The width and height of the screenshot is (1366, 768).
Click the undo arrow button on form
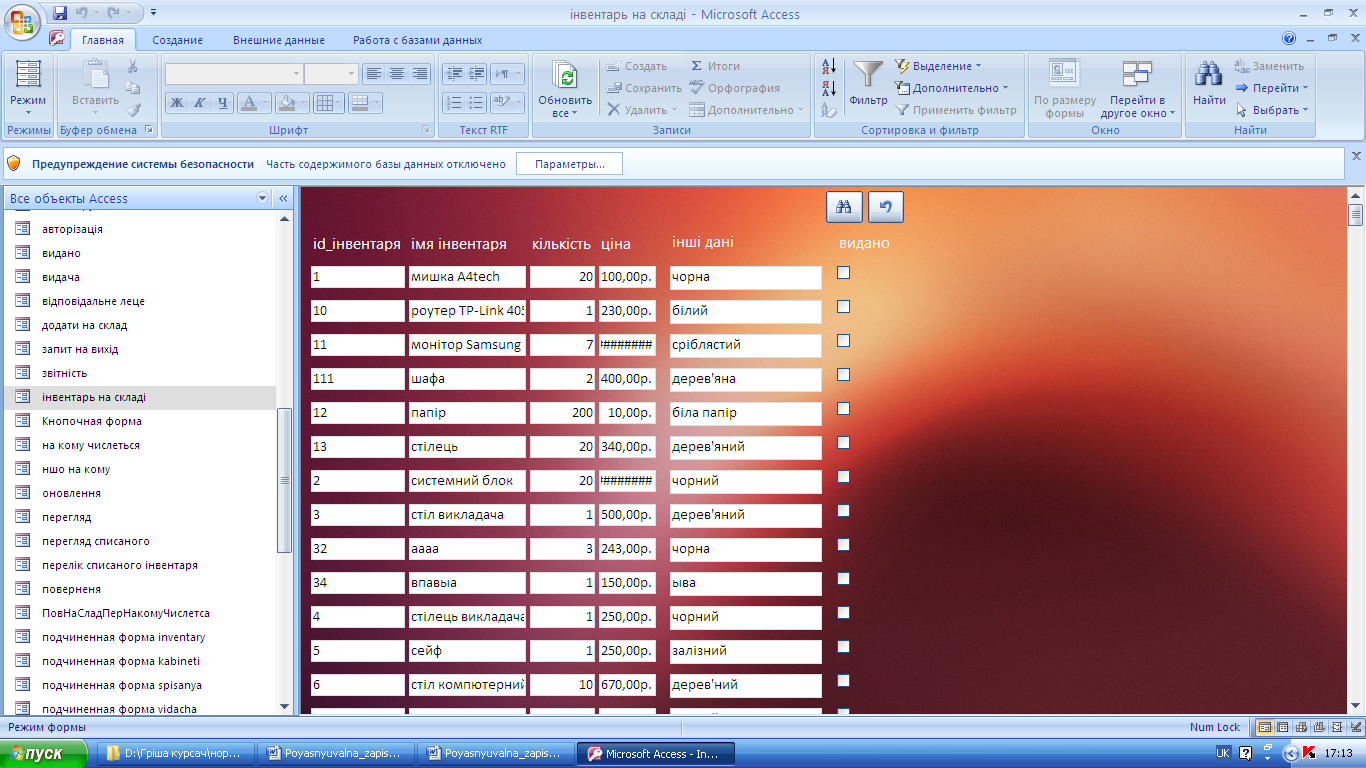[885, 207]
